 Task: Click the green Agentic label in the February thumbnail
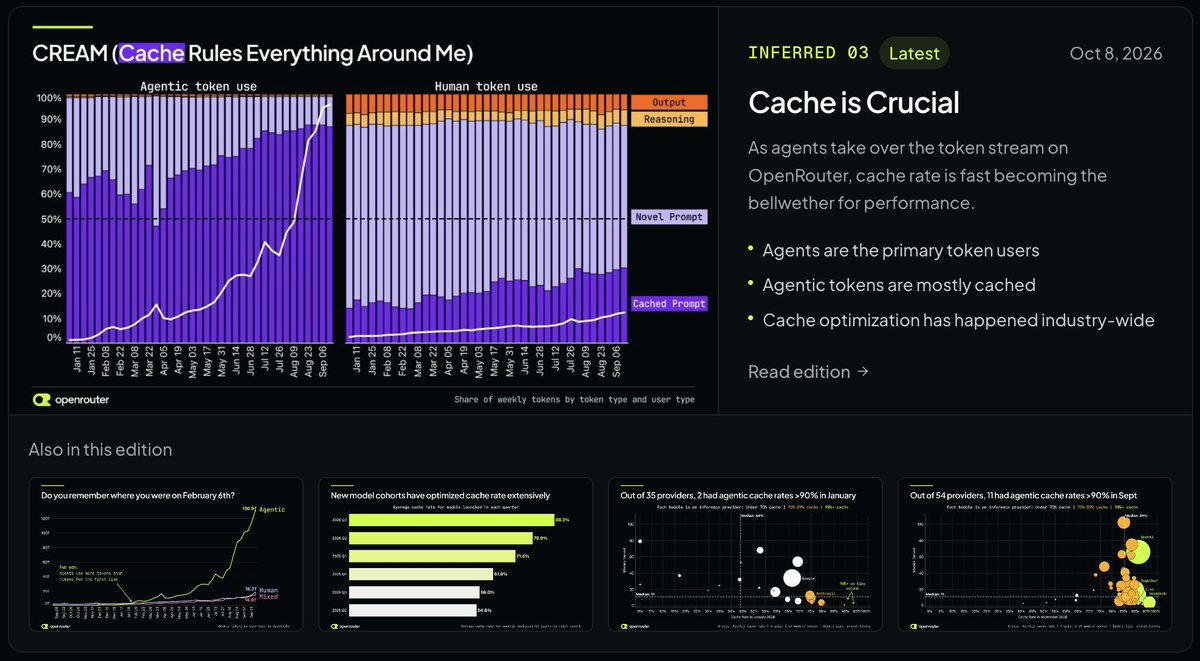(272, 510)
